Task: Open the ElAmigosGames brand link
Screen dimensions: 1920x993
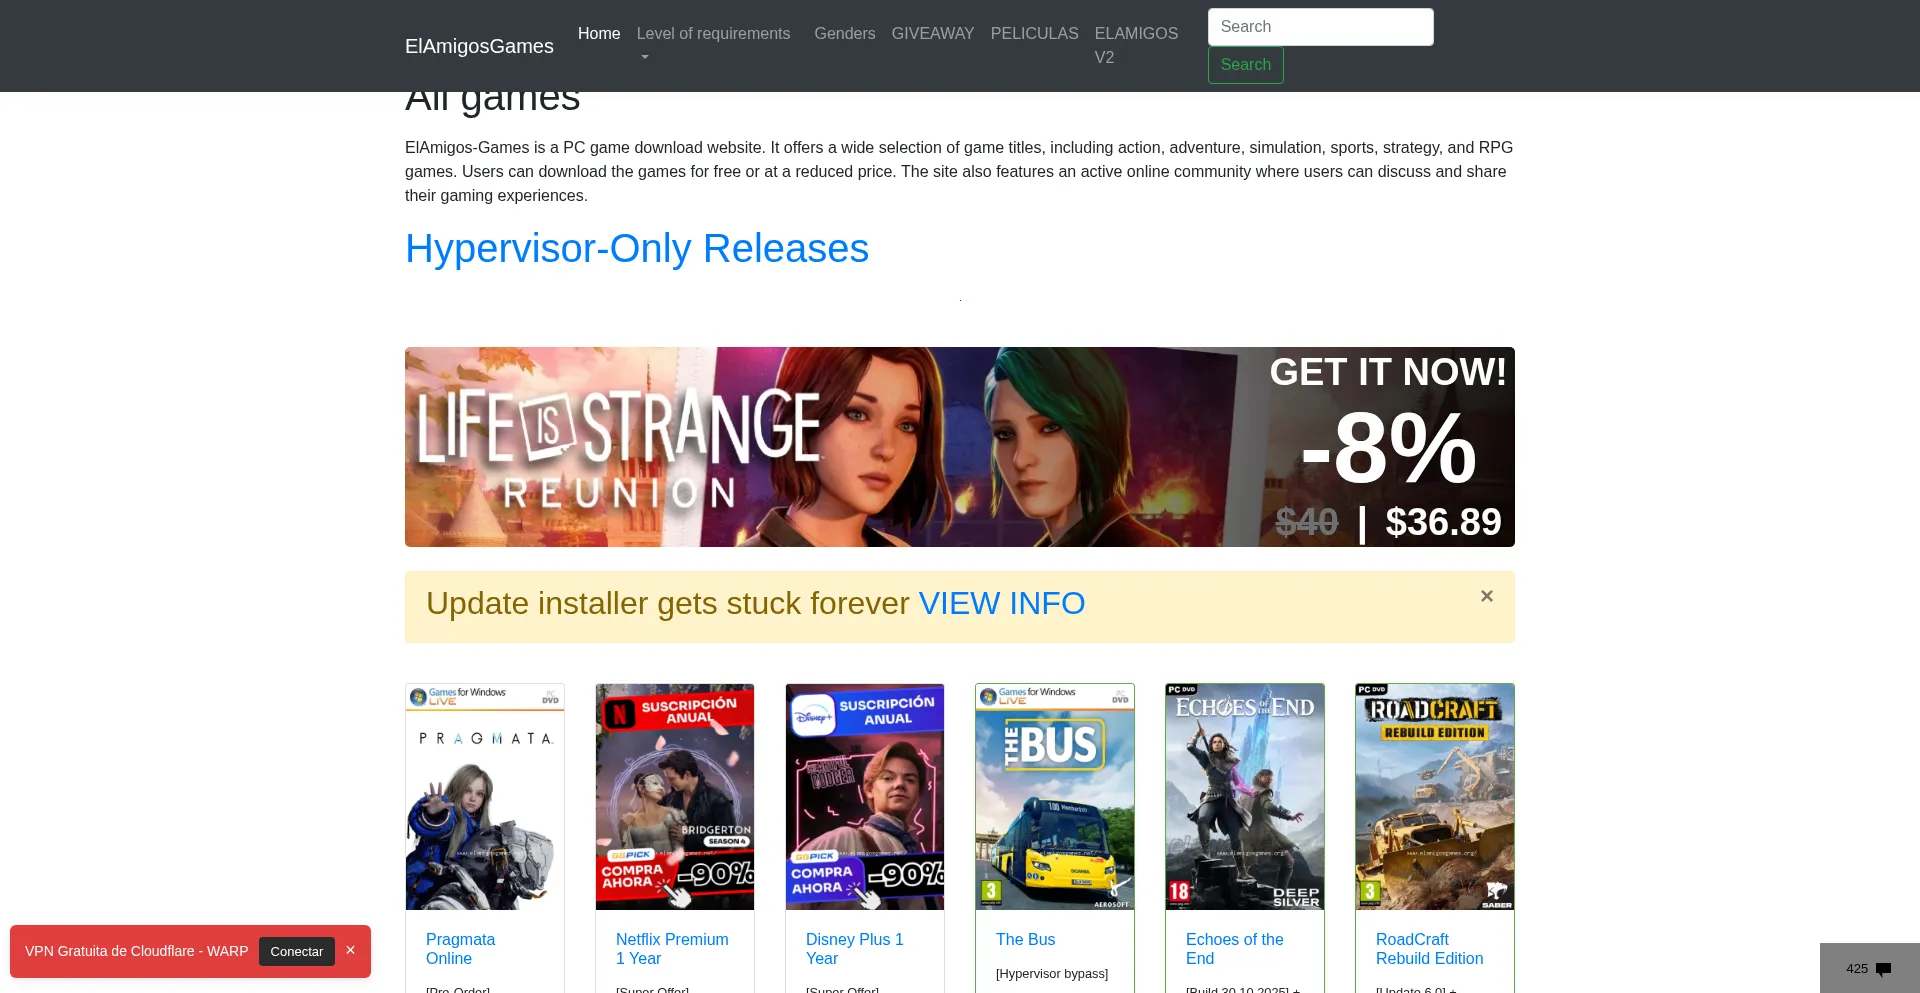Action: pos(479,46)
